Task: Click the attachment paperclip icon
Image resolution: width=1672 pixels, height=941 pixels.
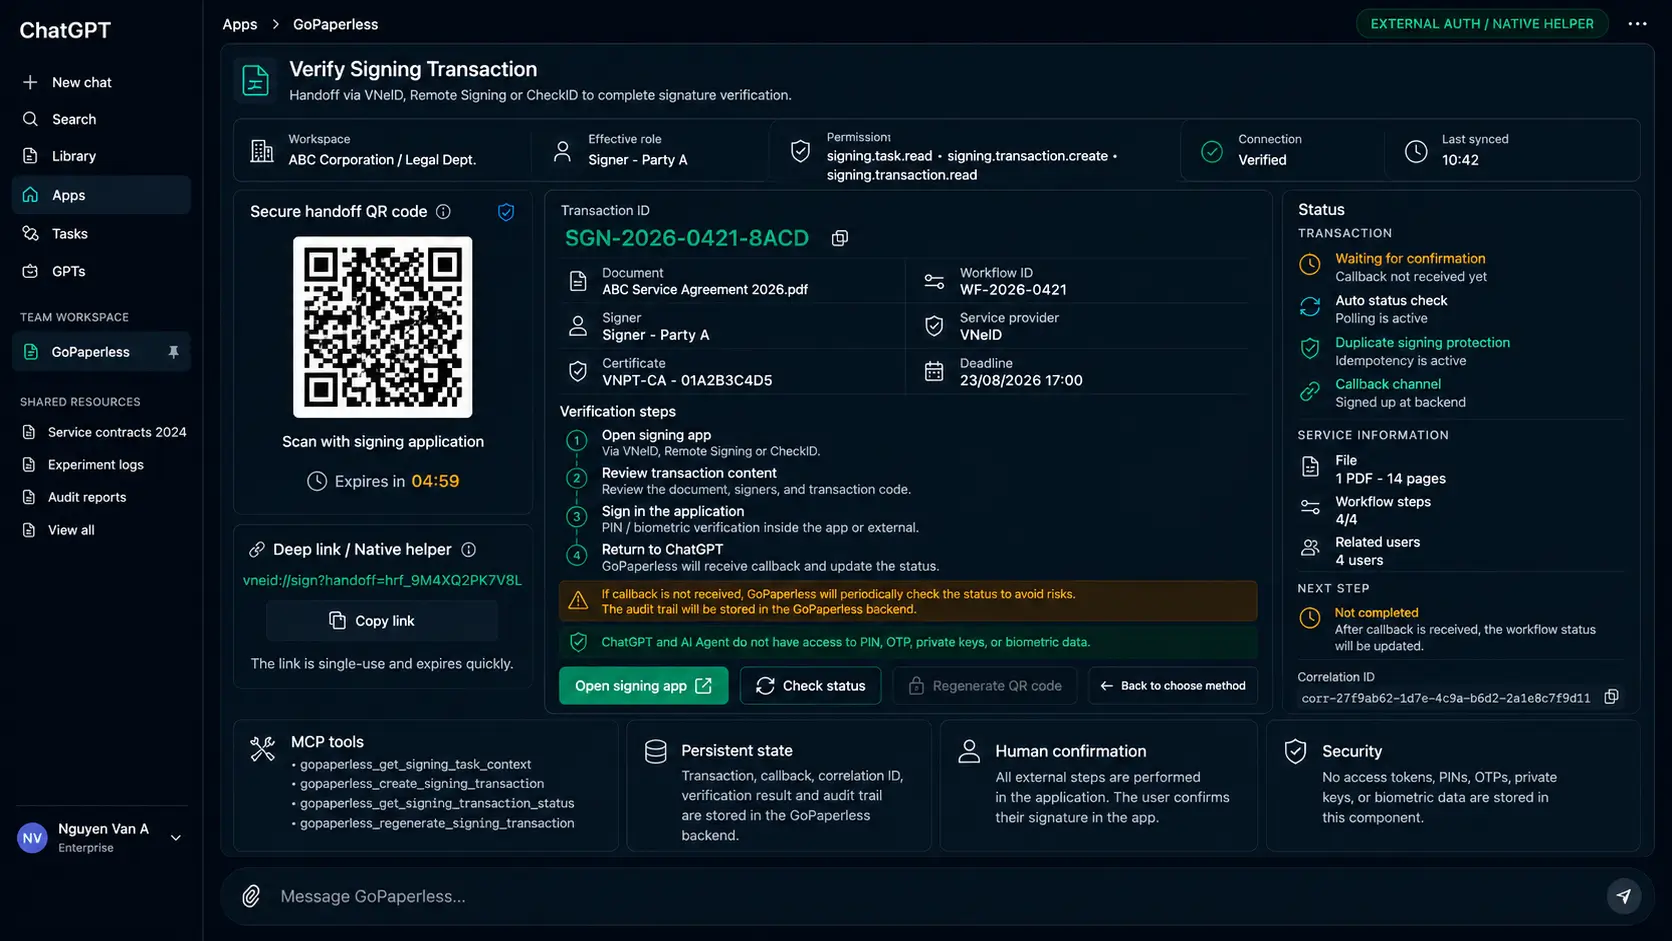Action: coord(251,896)
